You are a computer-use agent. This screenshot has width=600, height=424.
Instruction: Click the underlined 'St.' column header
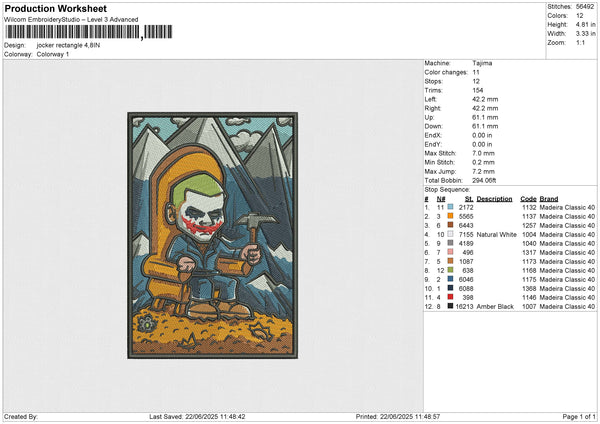(469, 199)
